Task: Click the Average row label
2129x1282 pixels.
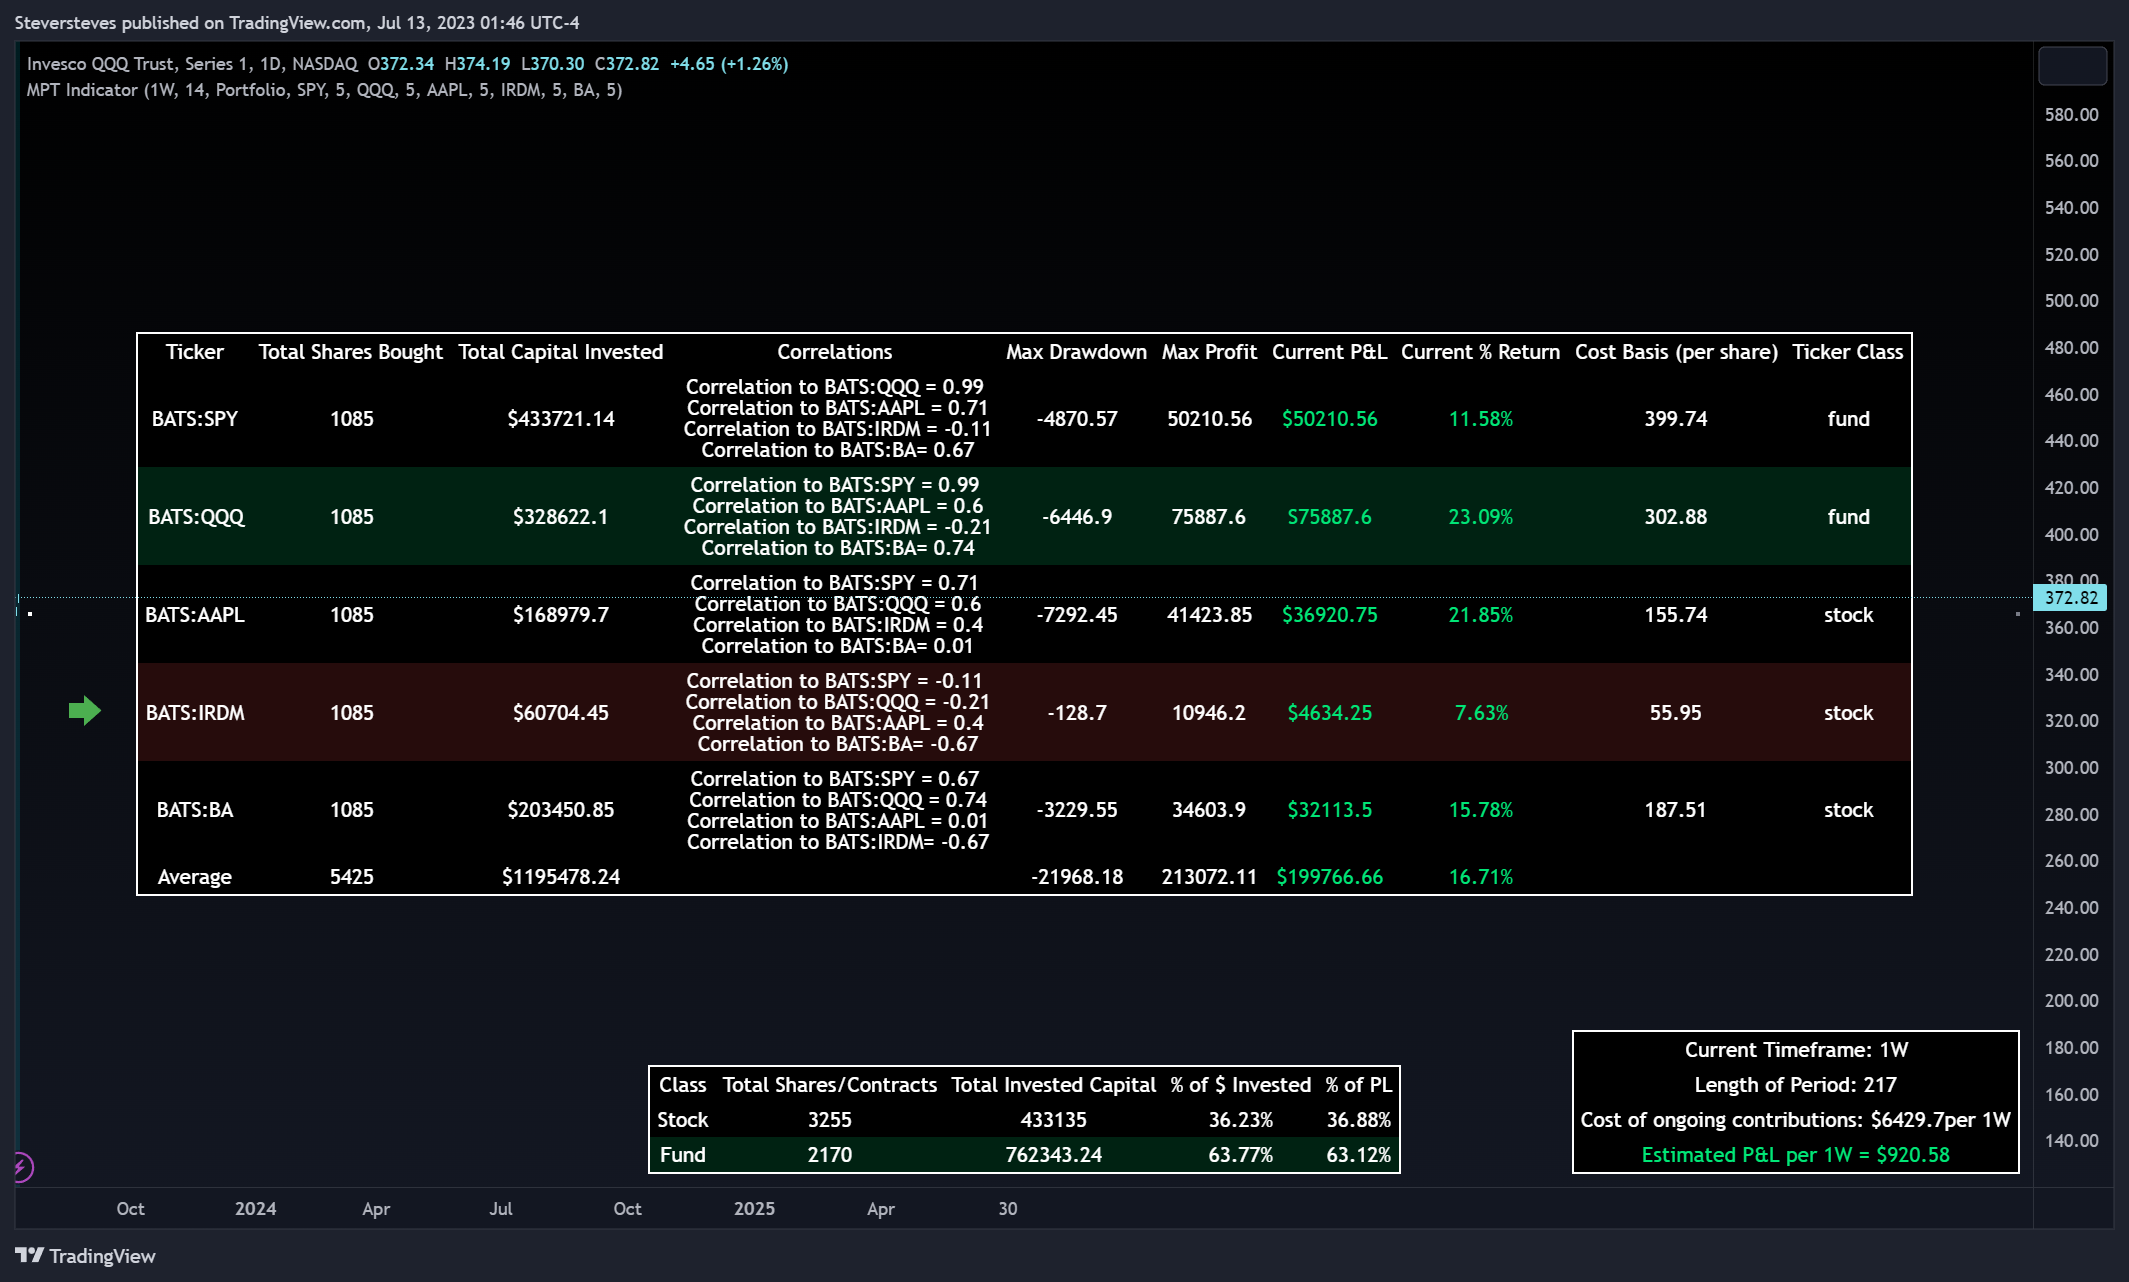Action: (195, 877)
